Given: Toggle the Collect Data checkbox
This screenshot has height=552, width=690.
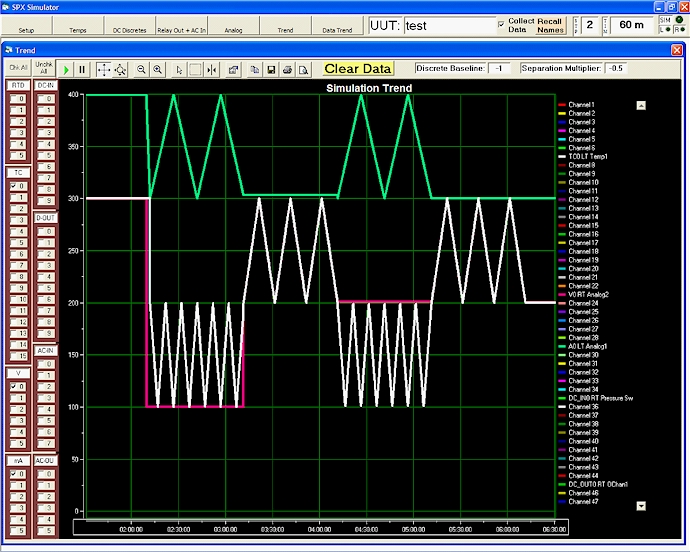Looking at the screenshot, I should (501, 24).
